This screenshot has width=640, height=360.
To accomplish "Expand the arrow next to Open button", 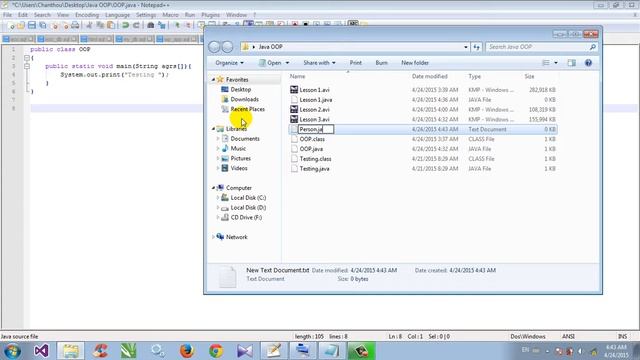I will [287, 63].
